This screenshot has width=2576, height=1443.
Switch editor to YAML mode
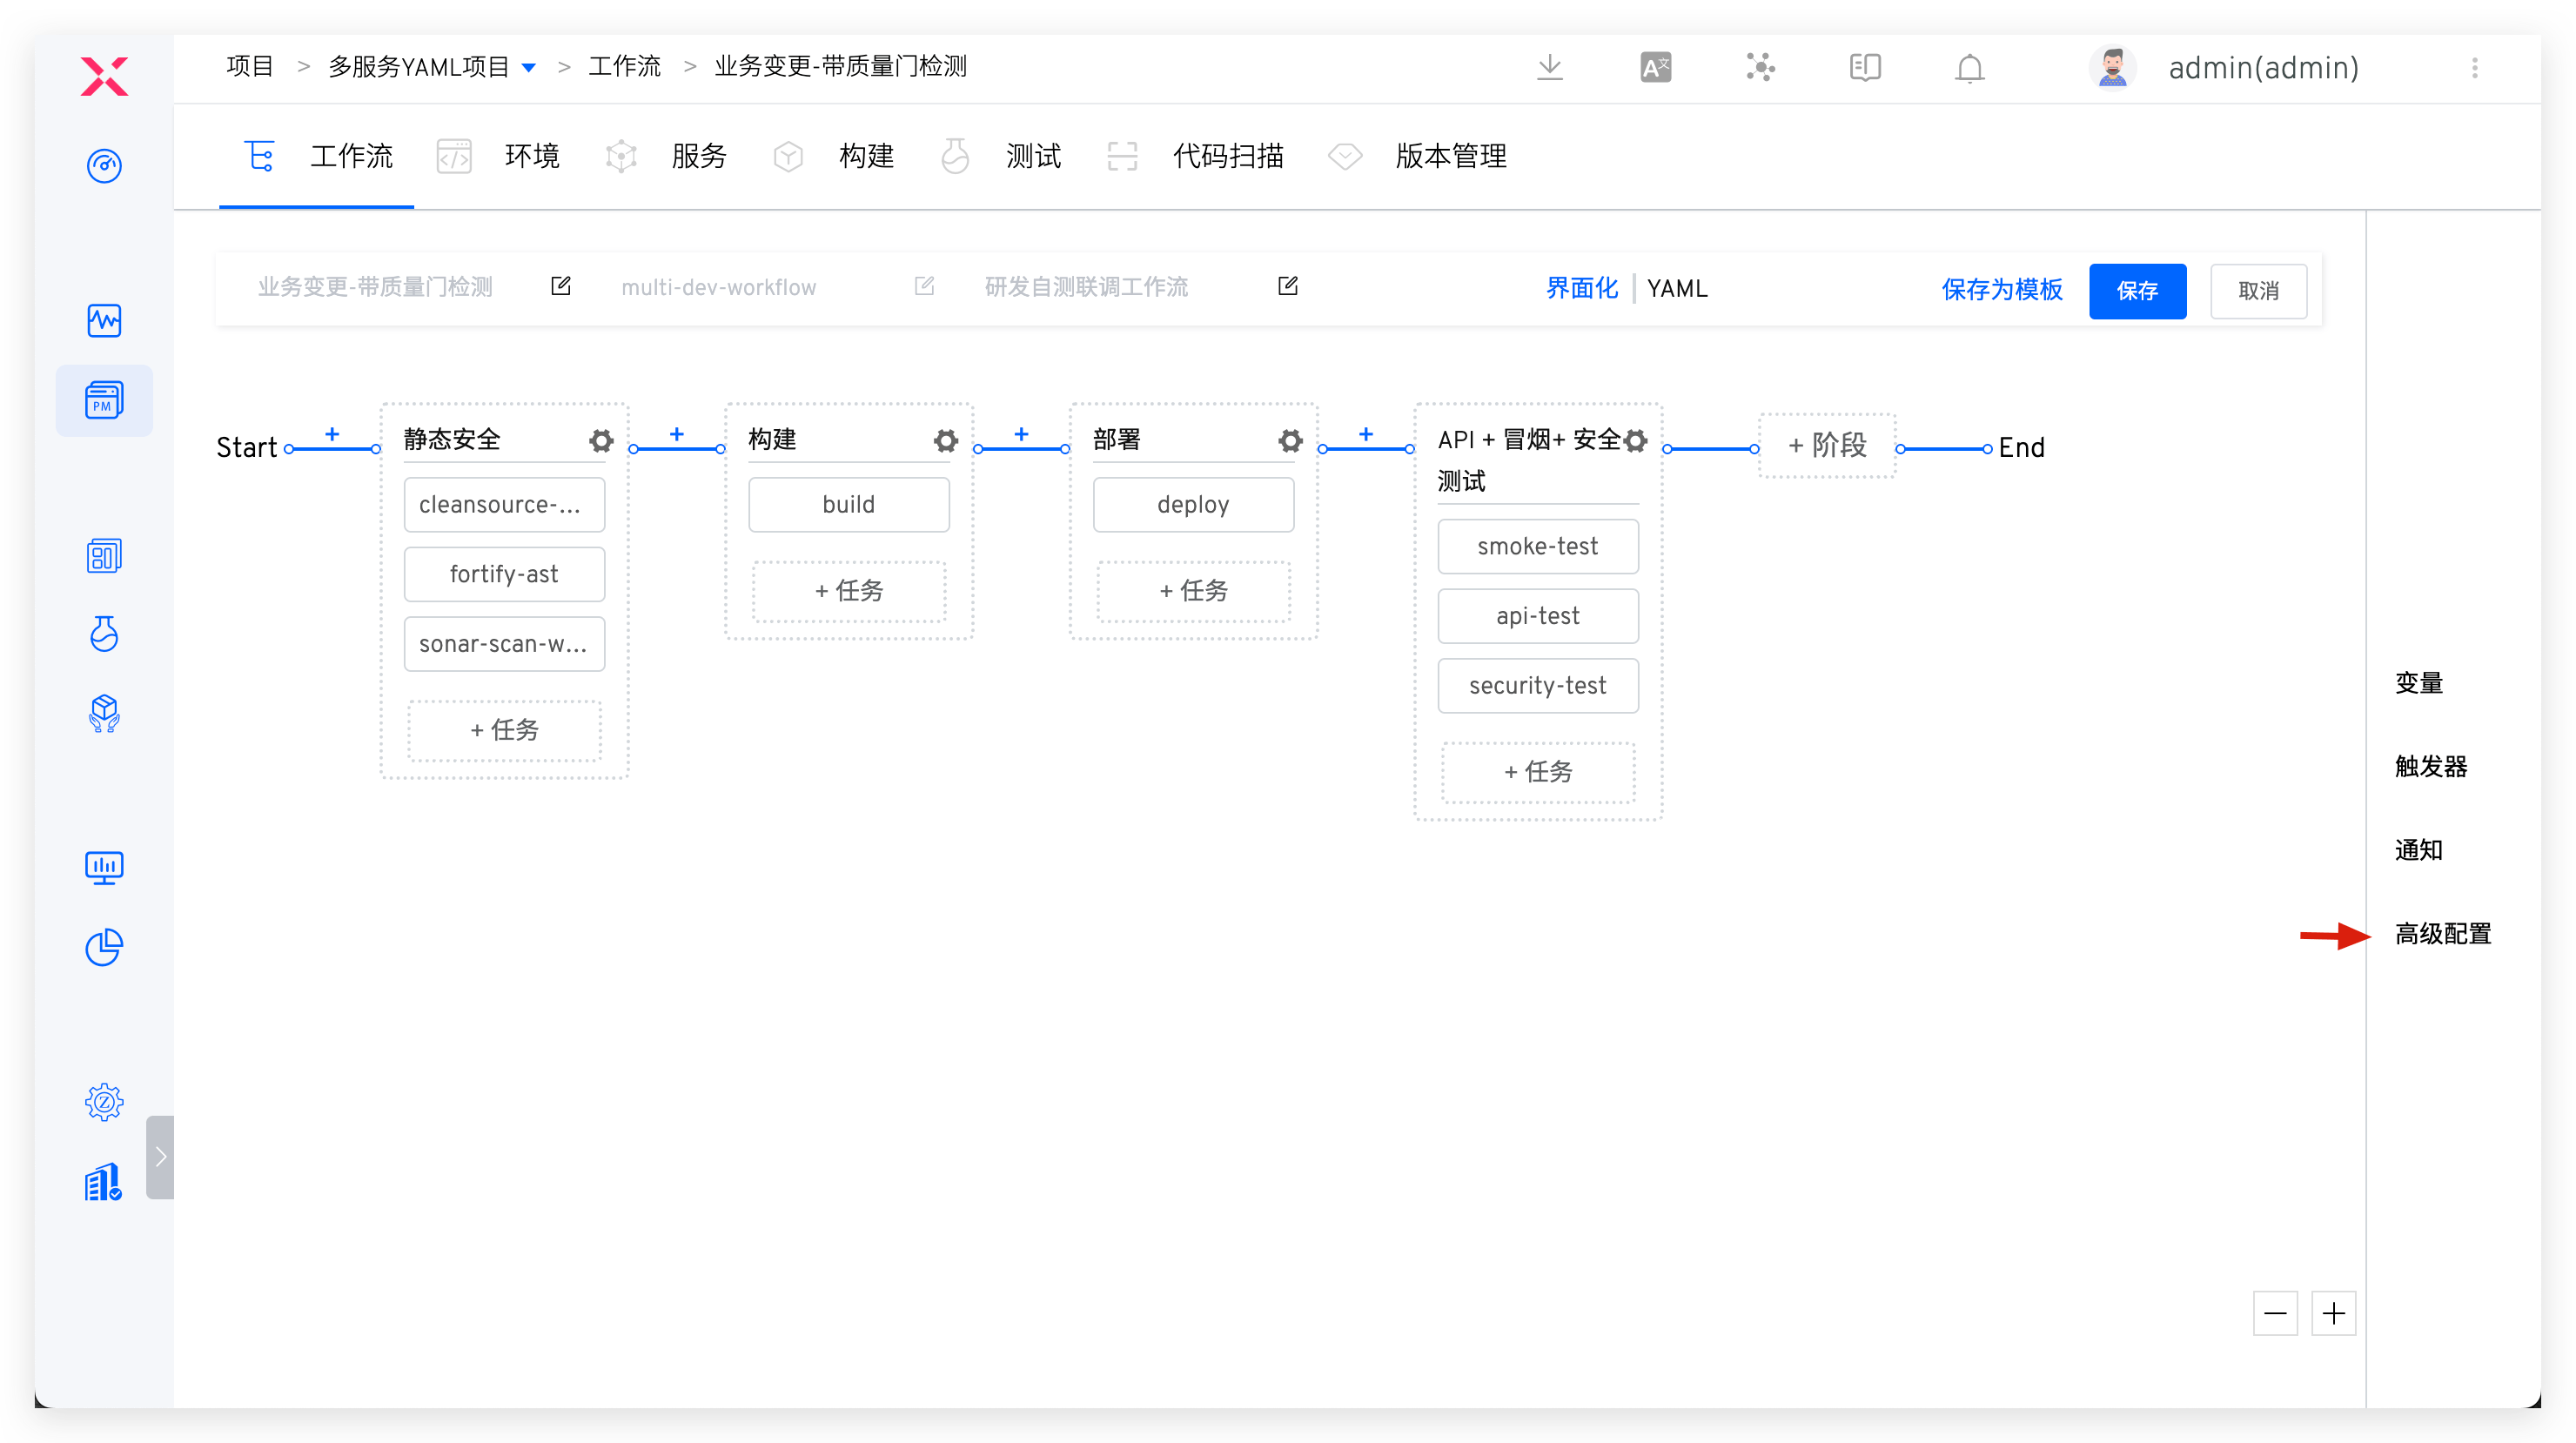[1677, 289]
